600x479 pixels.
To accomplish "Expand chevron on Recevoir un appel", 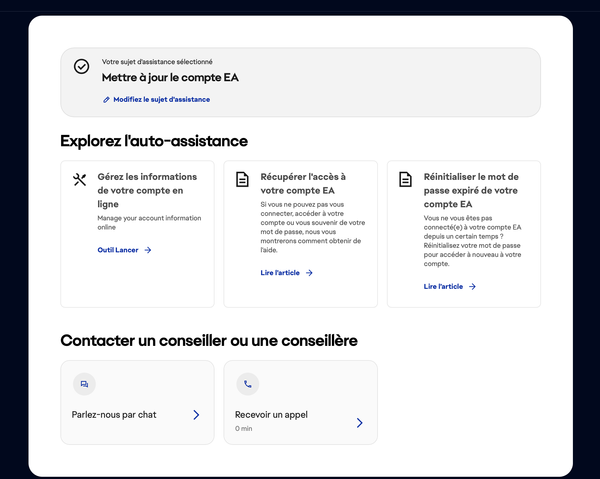I will click(x=359, y=422).
